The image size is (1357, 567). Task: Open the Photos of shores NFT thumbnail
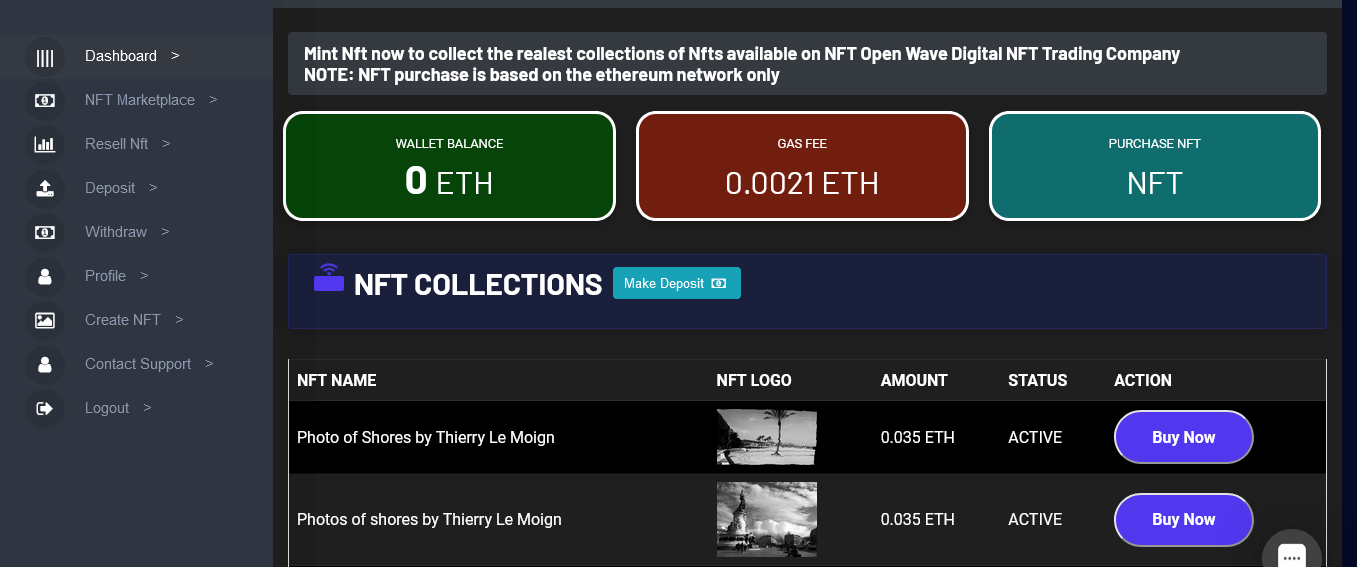pyautogui.click(x=767, y=519)
